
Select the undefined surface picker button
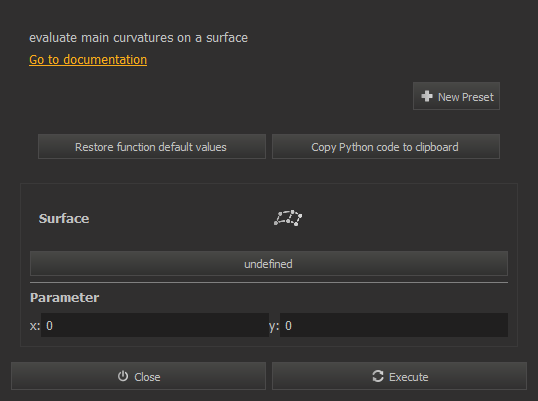(x=269, y=264)
